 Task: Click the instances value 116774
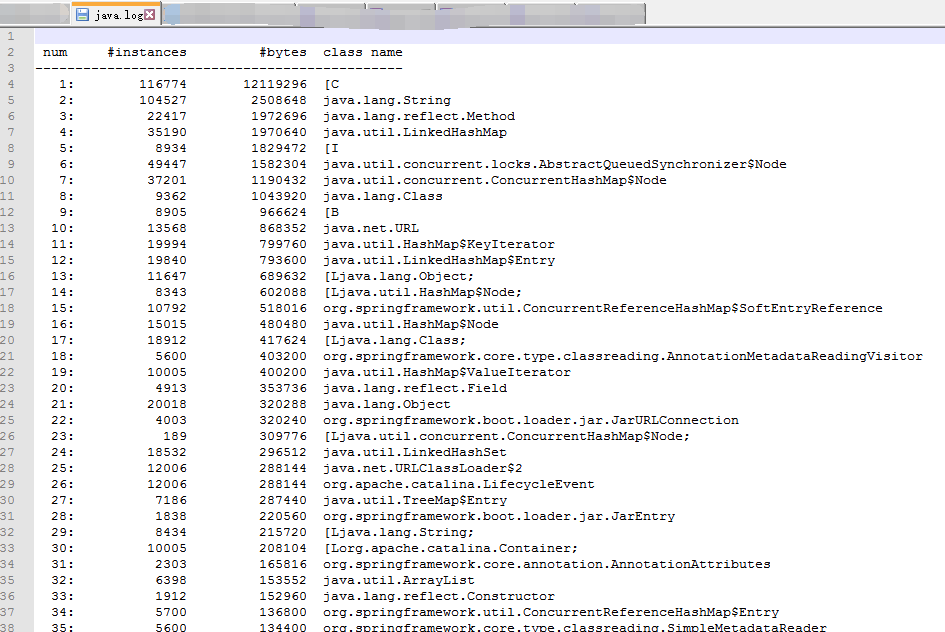(x=163, y=84)
